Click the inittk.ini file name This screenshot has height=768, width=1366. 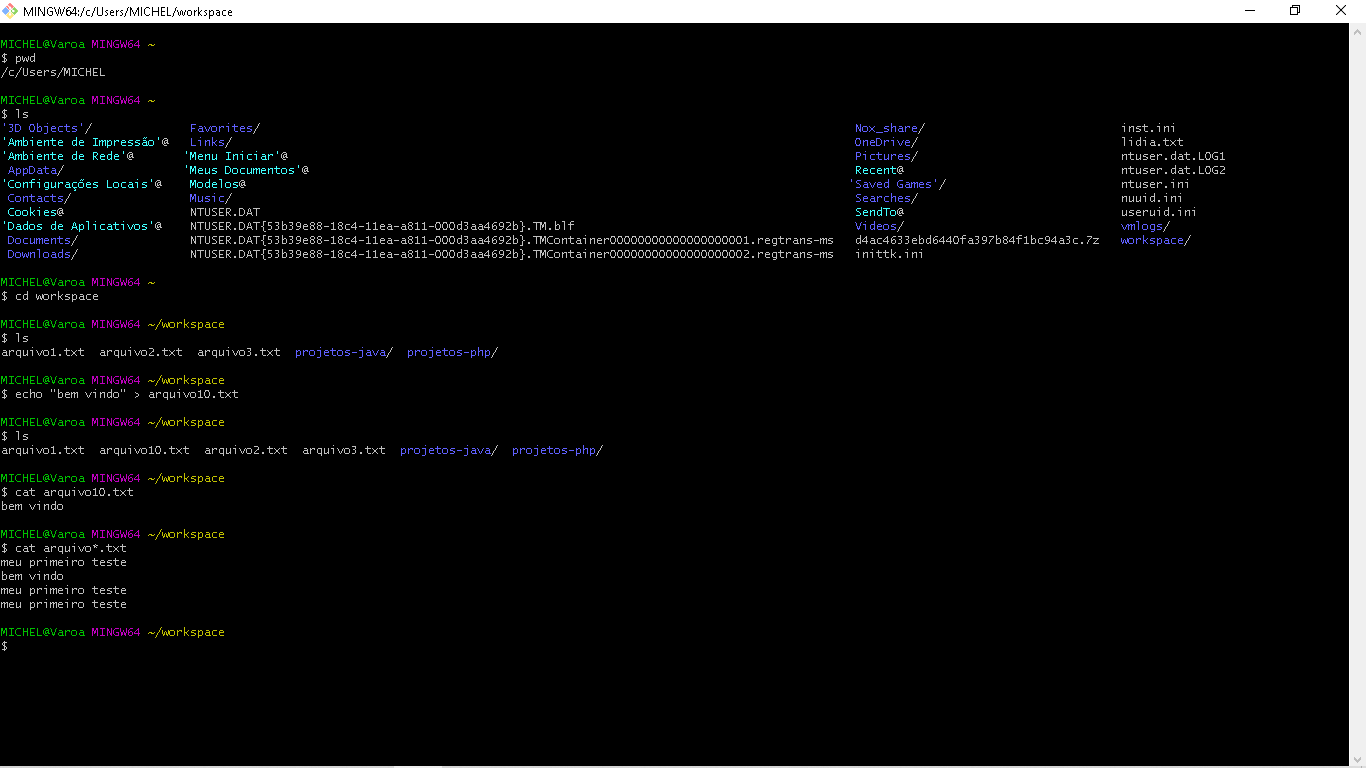(x=889, y=254)
